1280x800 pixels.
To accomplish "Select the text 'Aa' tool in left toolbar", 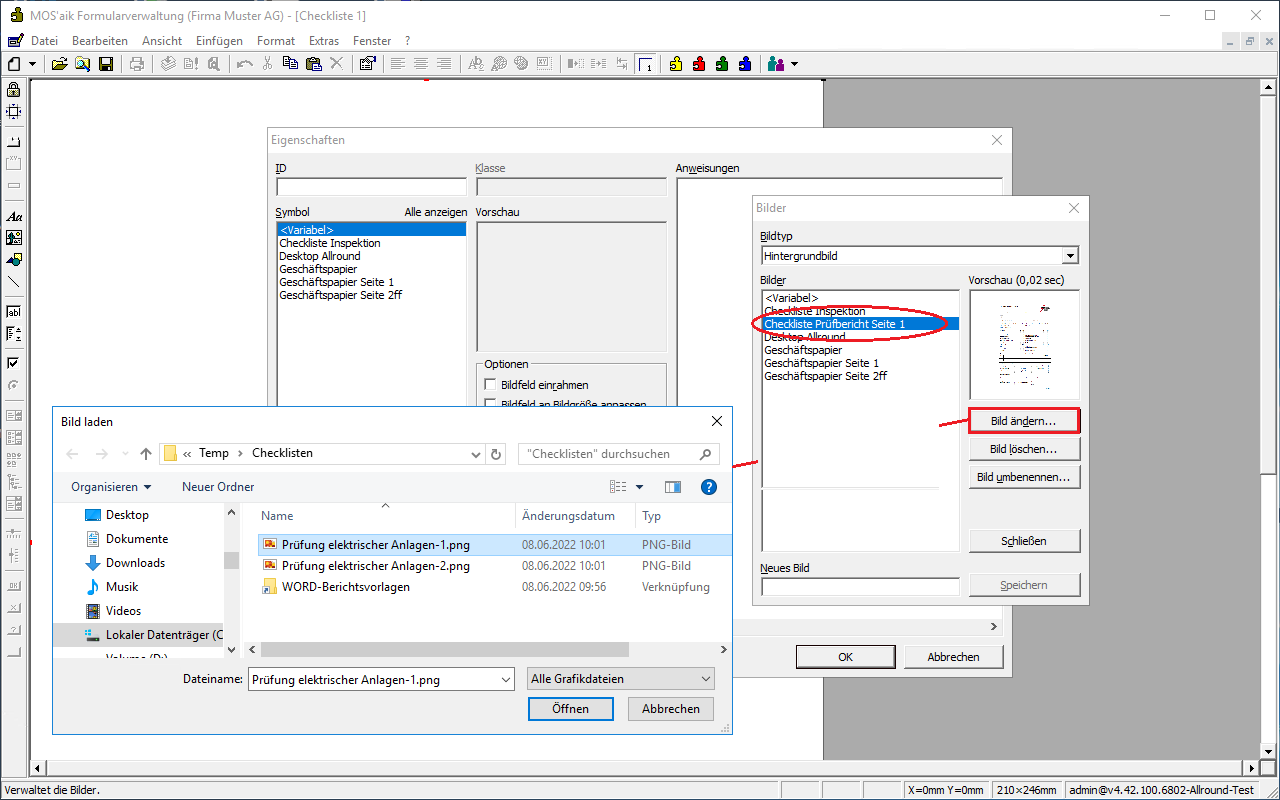I will [14, 216].
